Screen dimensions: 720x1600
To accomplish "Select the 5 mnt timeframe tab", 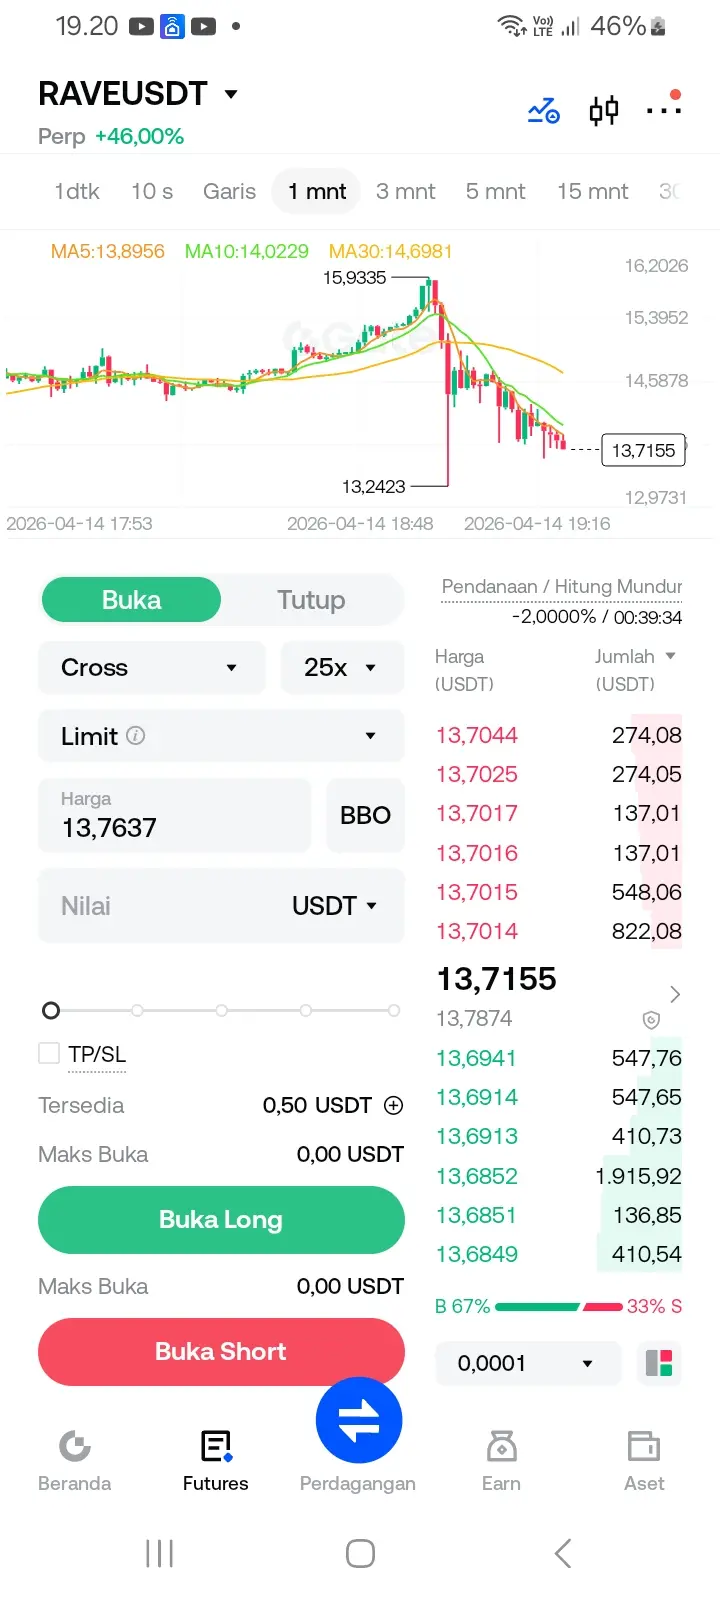I will pyautogui.click(x=495, y=191).
